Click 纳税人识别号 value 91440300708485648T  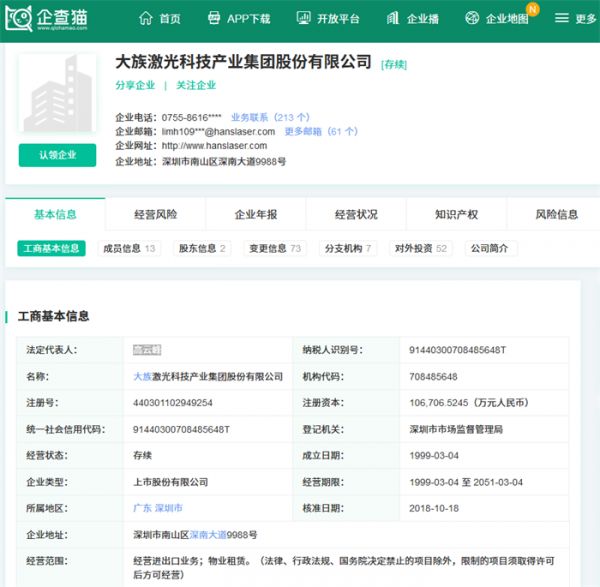point(457,350)
